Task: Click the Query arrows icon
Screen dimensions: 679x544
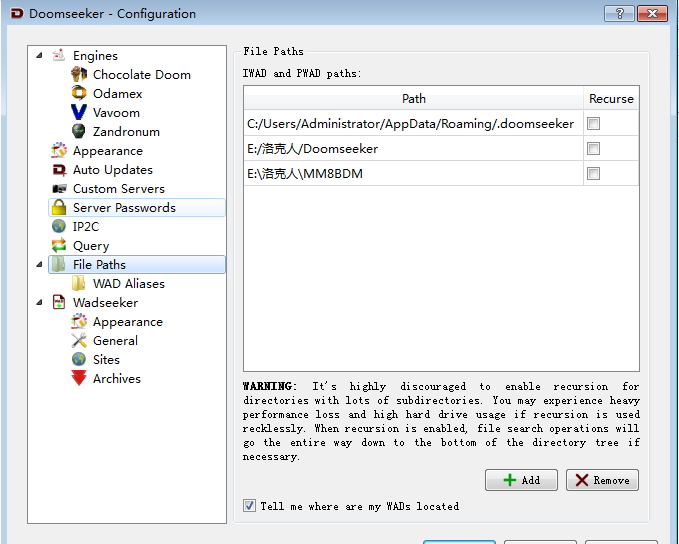Action: tap(58, 245)
